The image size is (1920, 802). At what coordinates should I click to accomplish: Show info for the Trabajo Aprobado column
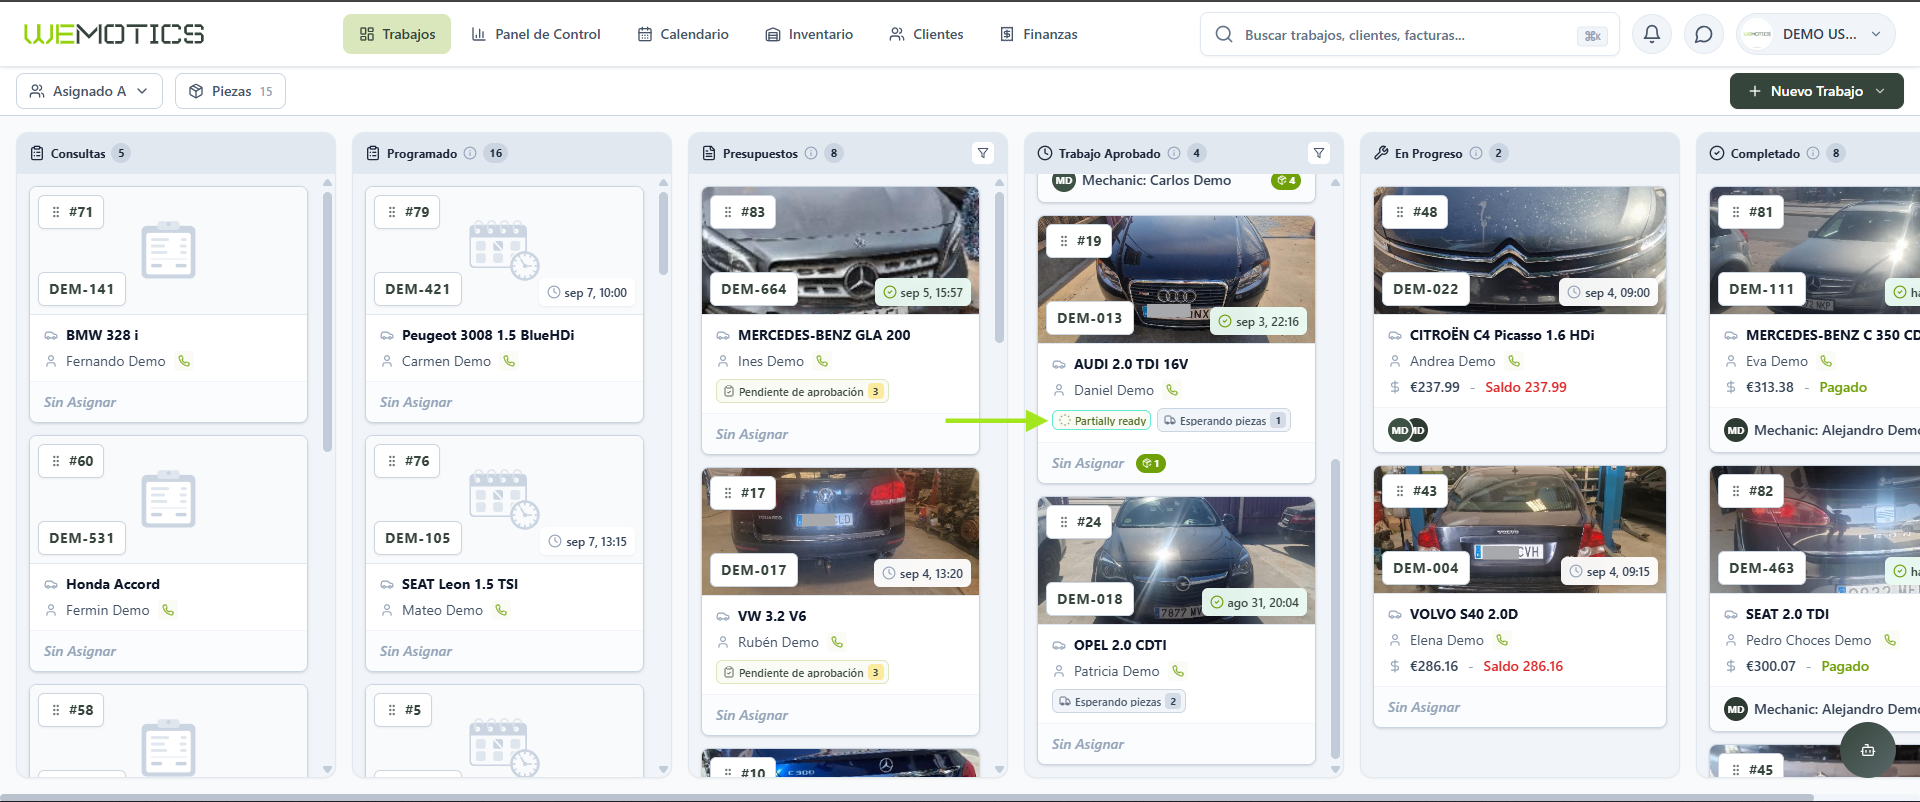pyautogui.click(x=1174, y=153)
